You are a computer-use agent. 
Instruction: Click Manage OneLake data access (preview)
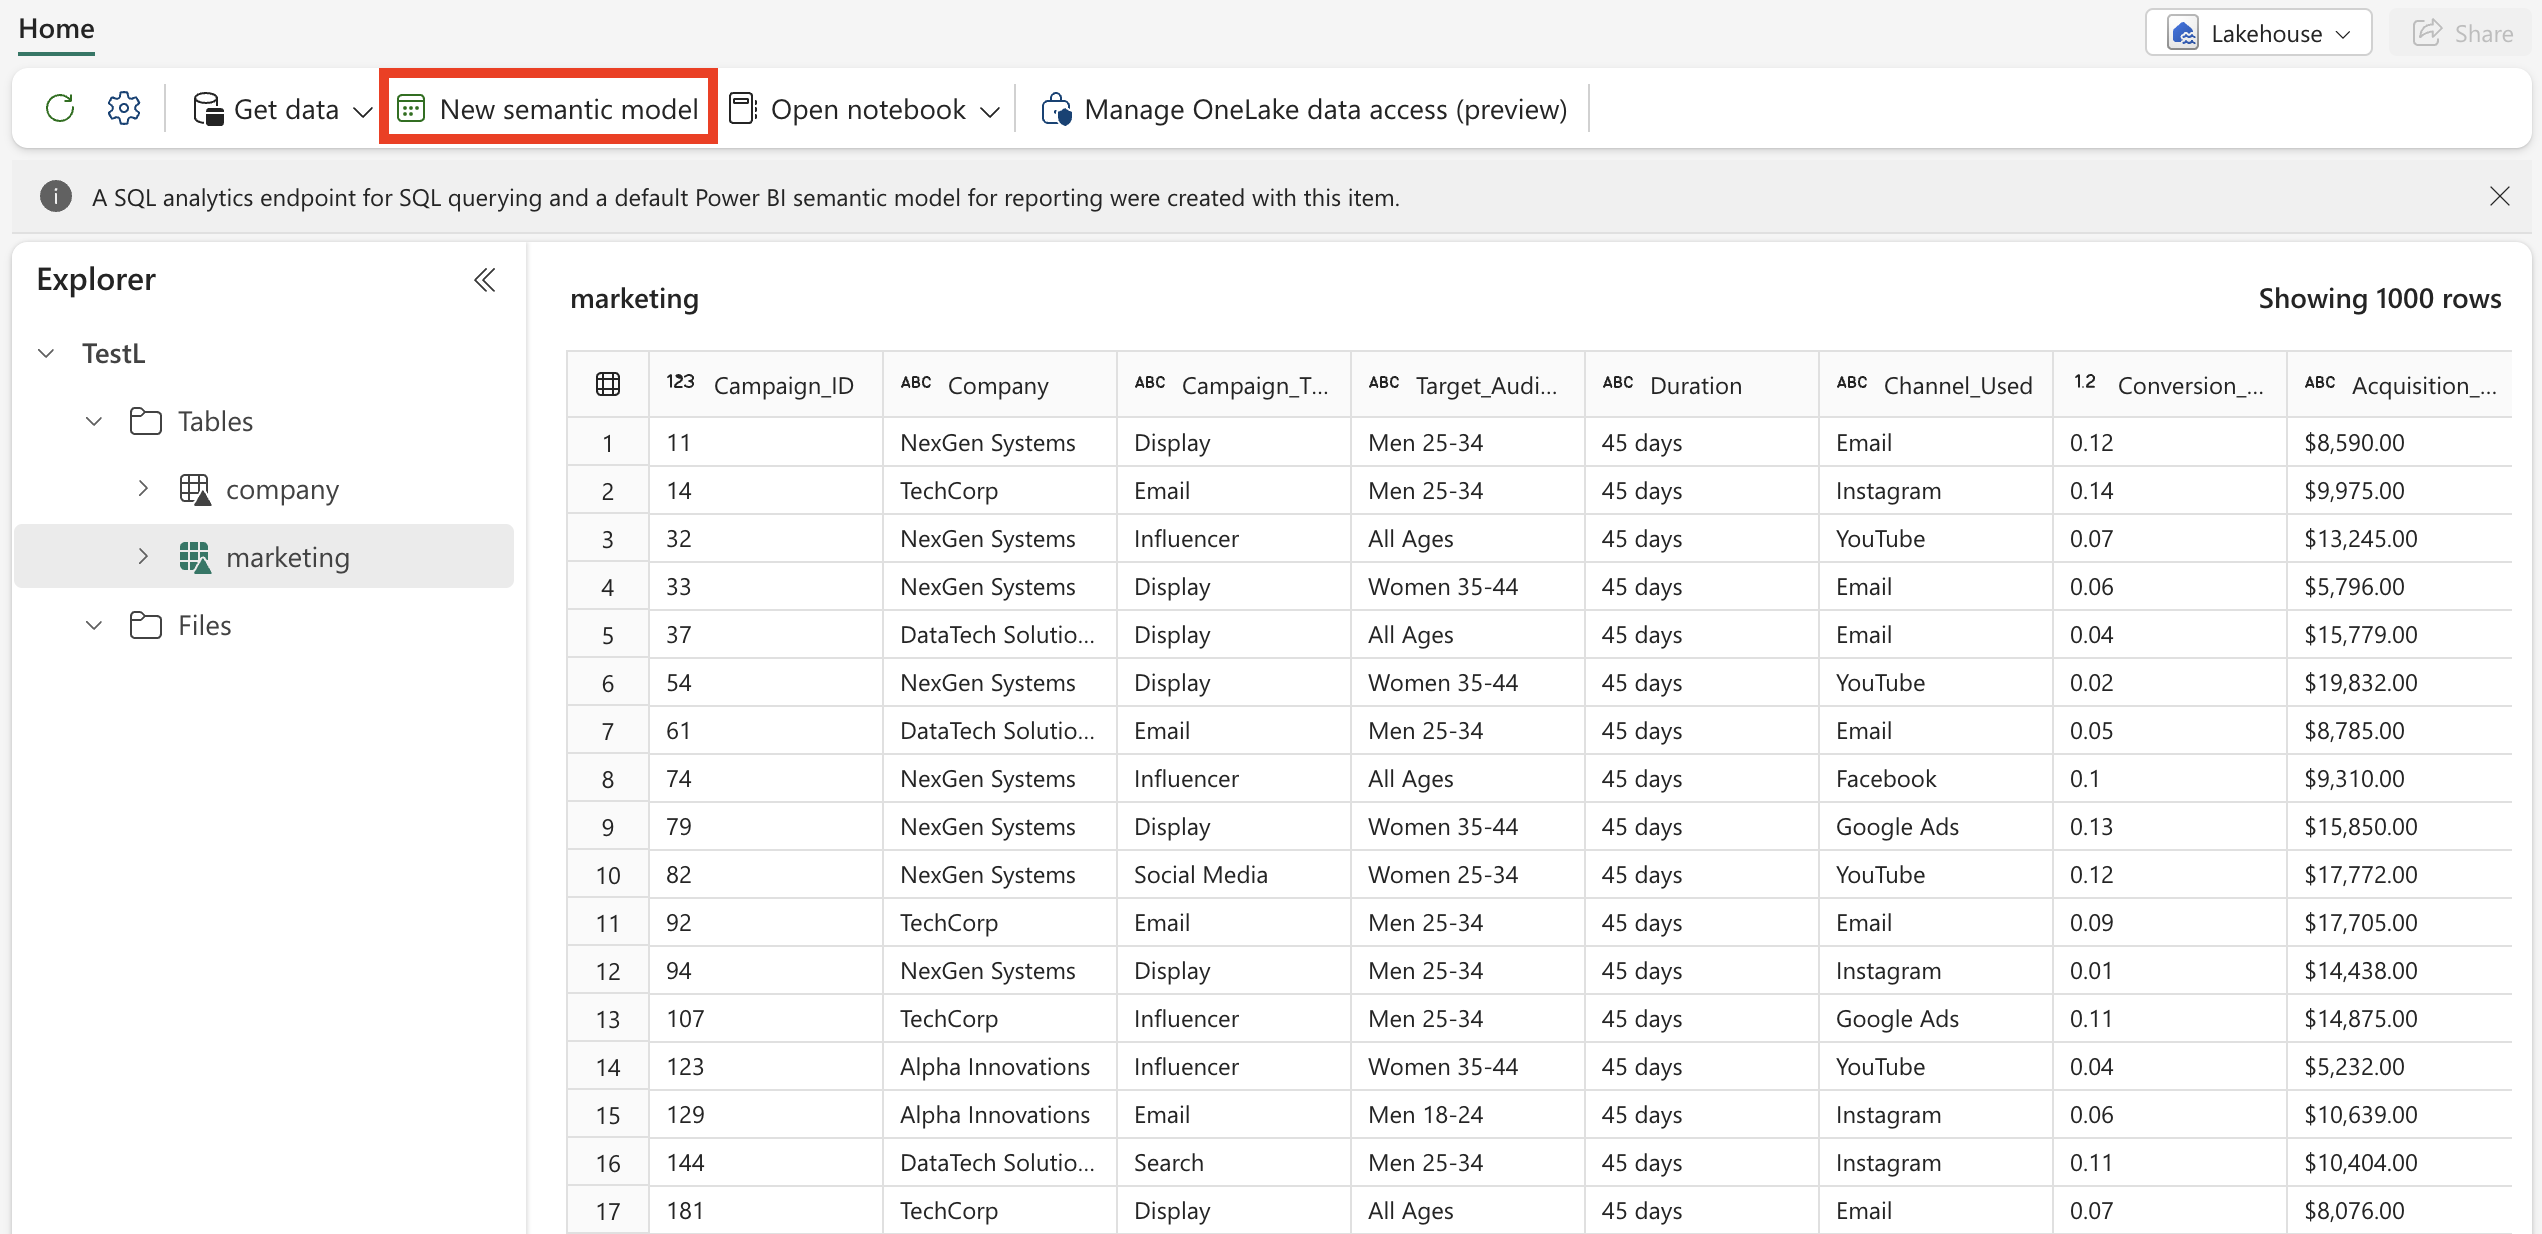(1303, 109)
